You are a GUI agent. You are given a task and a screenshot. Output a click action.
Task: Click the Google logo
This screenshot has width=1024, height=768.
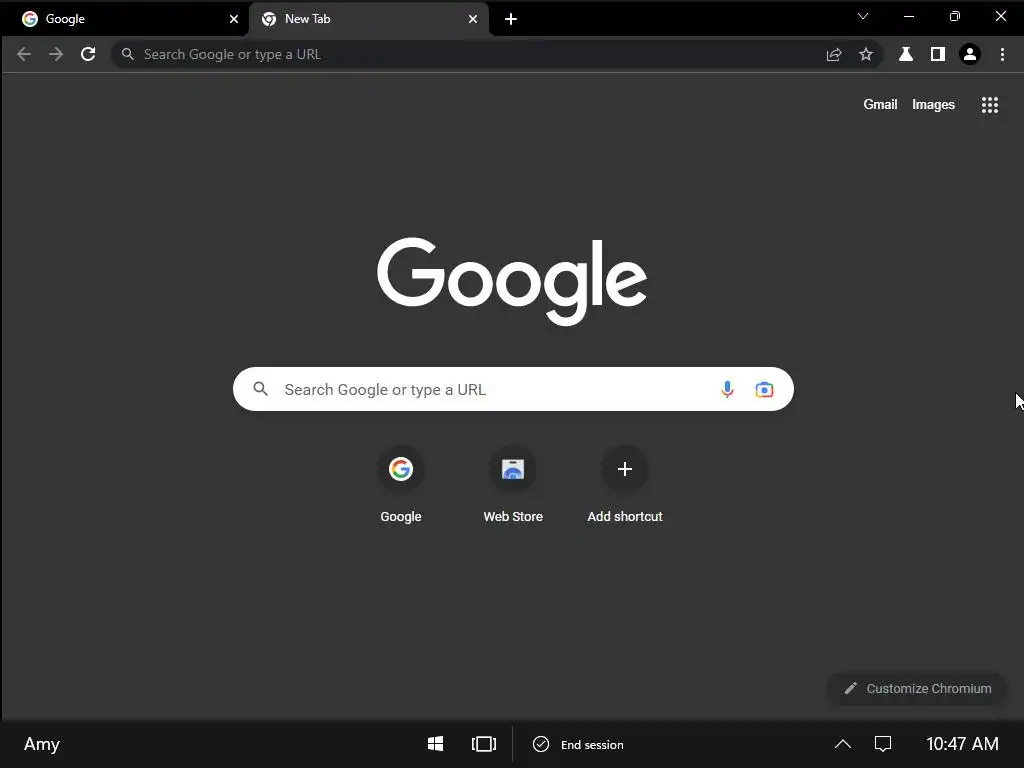pyautogui.click(x=513, y=281)
